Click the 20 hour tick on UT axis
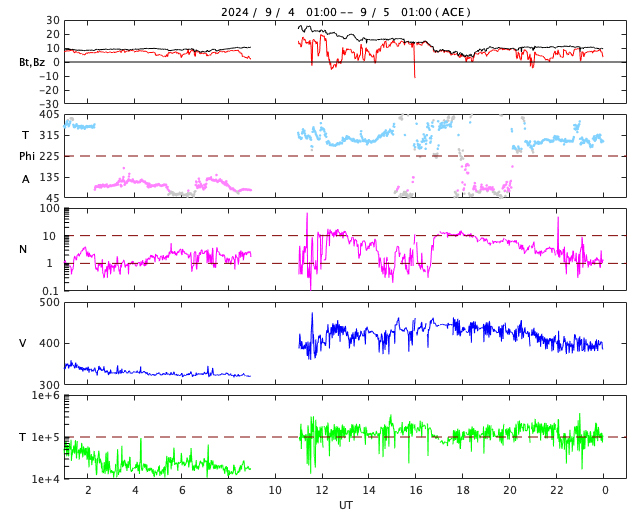 coord(510,490)
